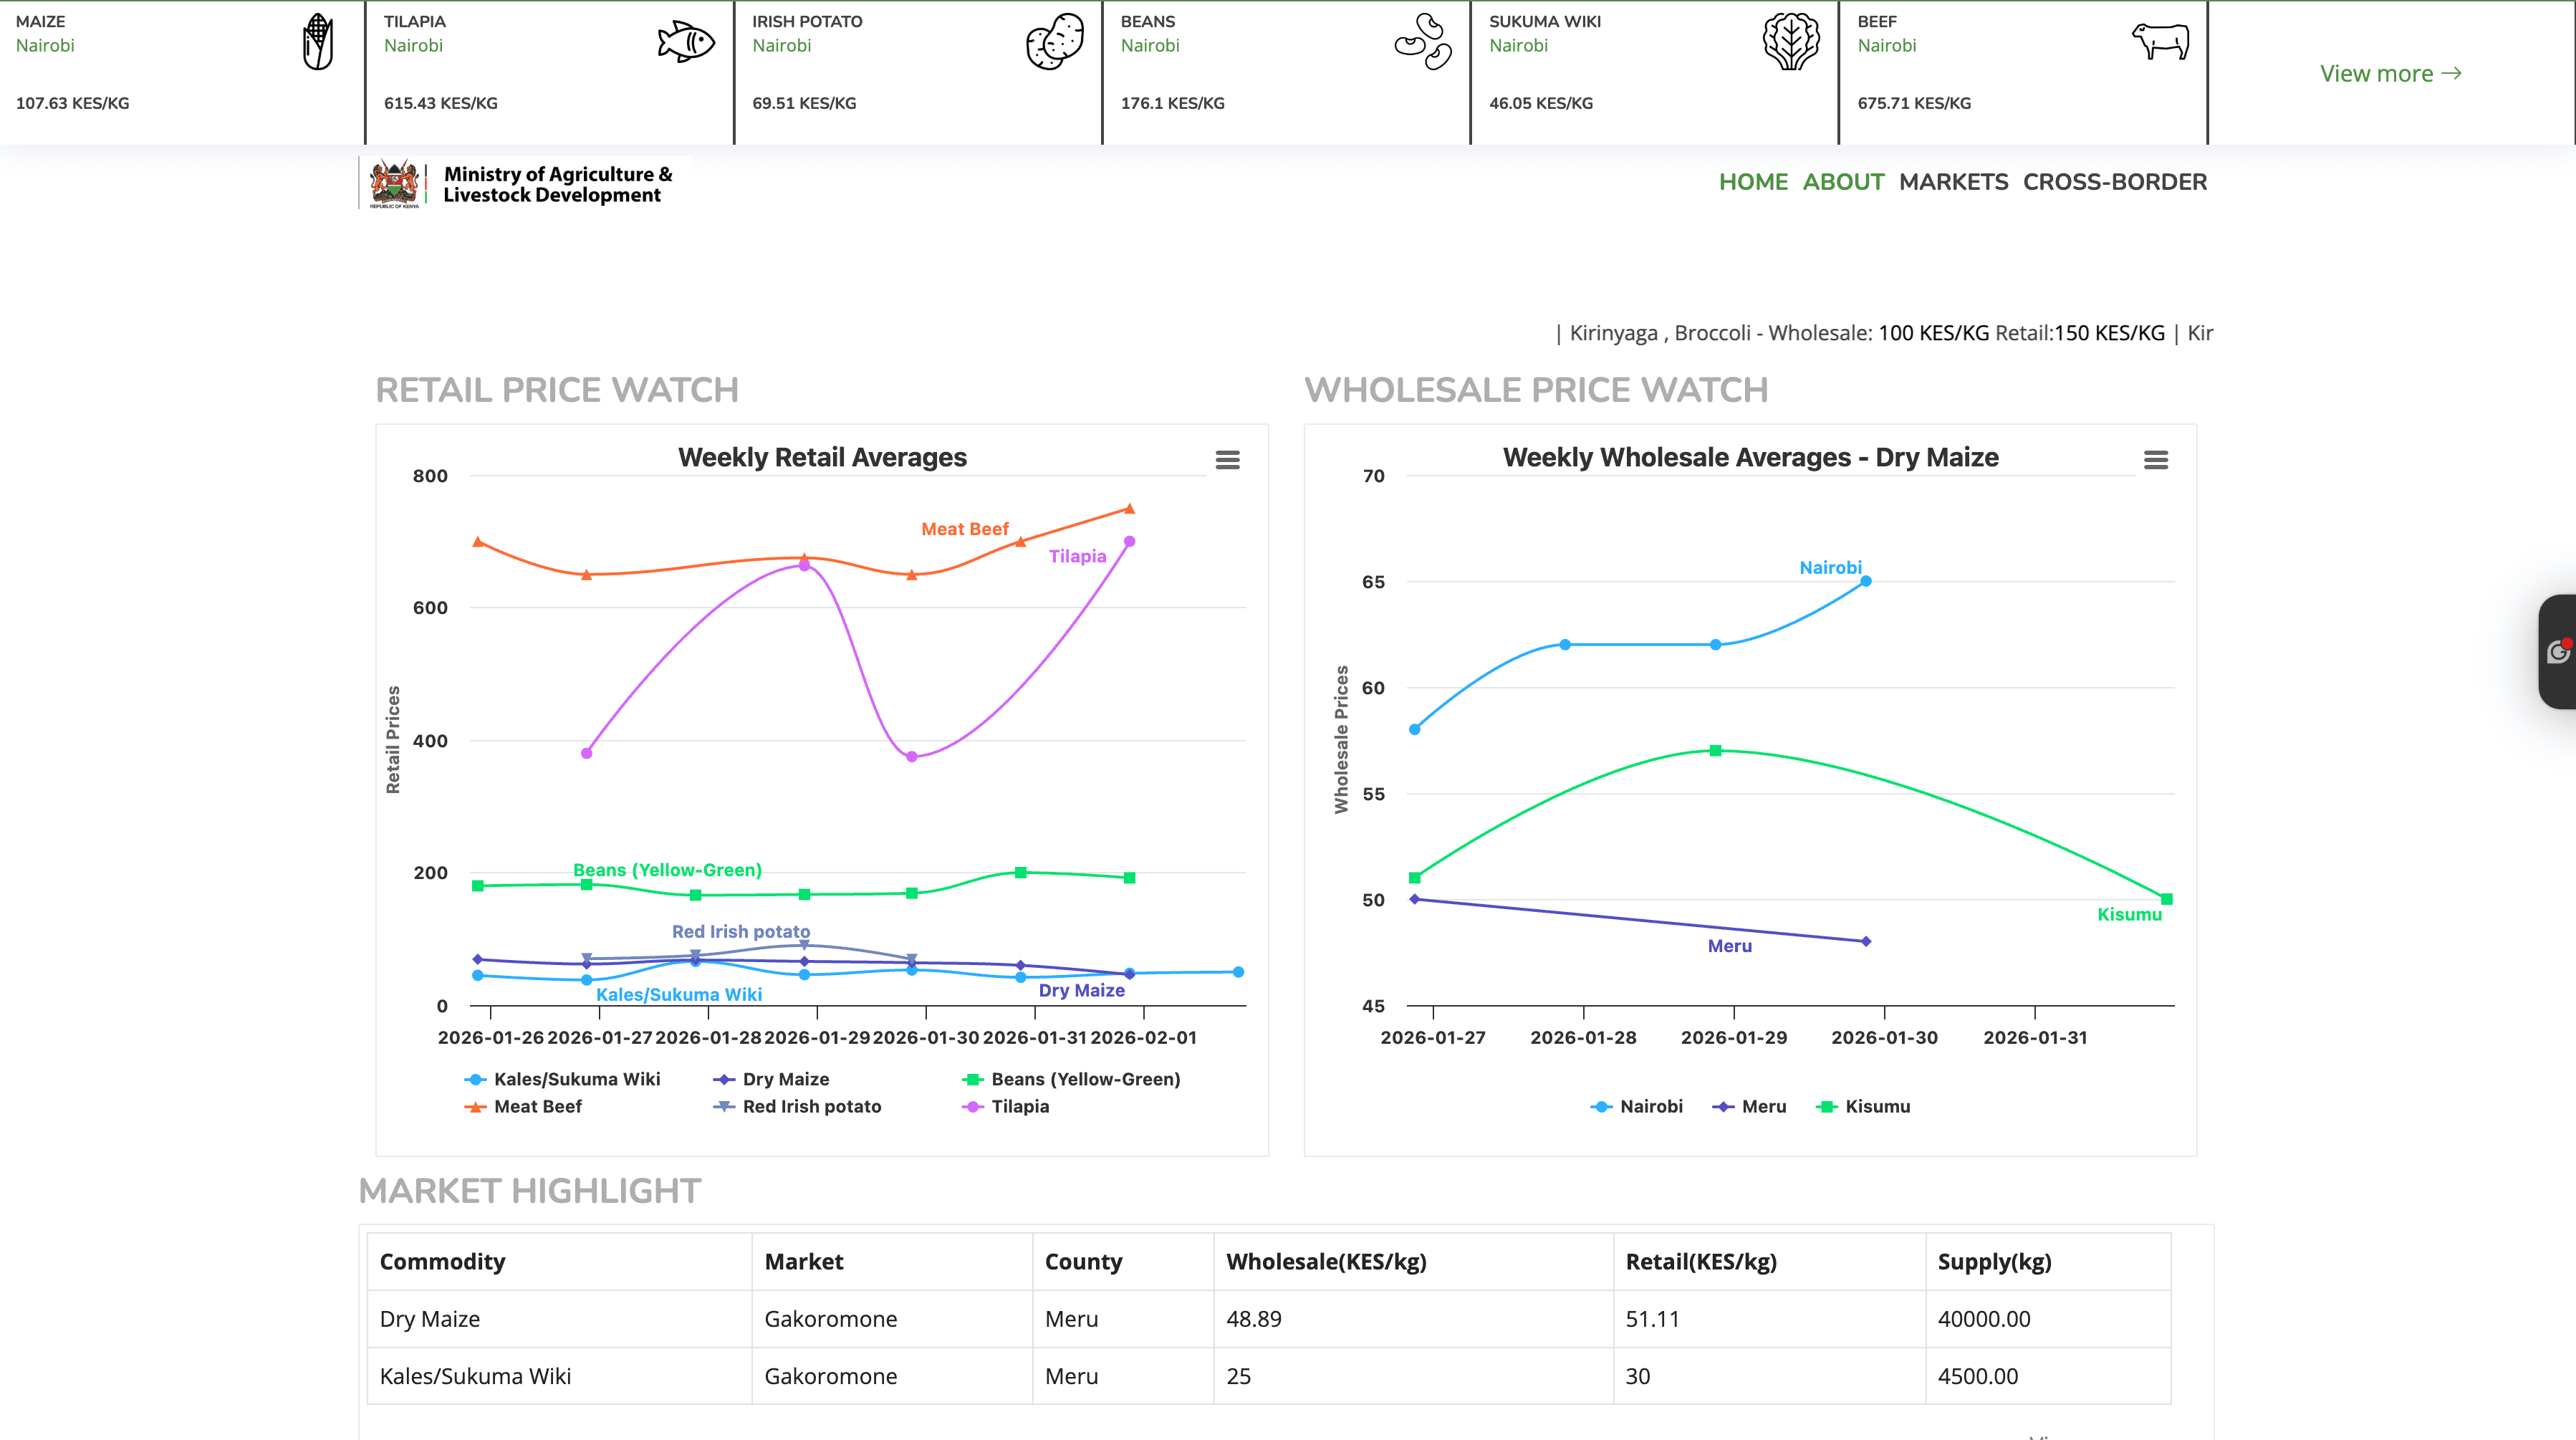Open the CROSS-BORDER section

pyautogui.click(x=2114, y=182)
